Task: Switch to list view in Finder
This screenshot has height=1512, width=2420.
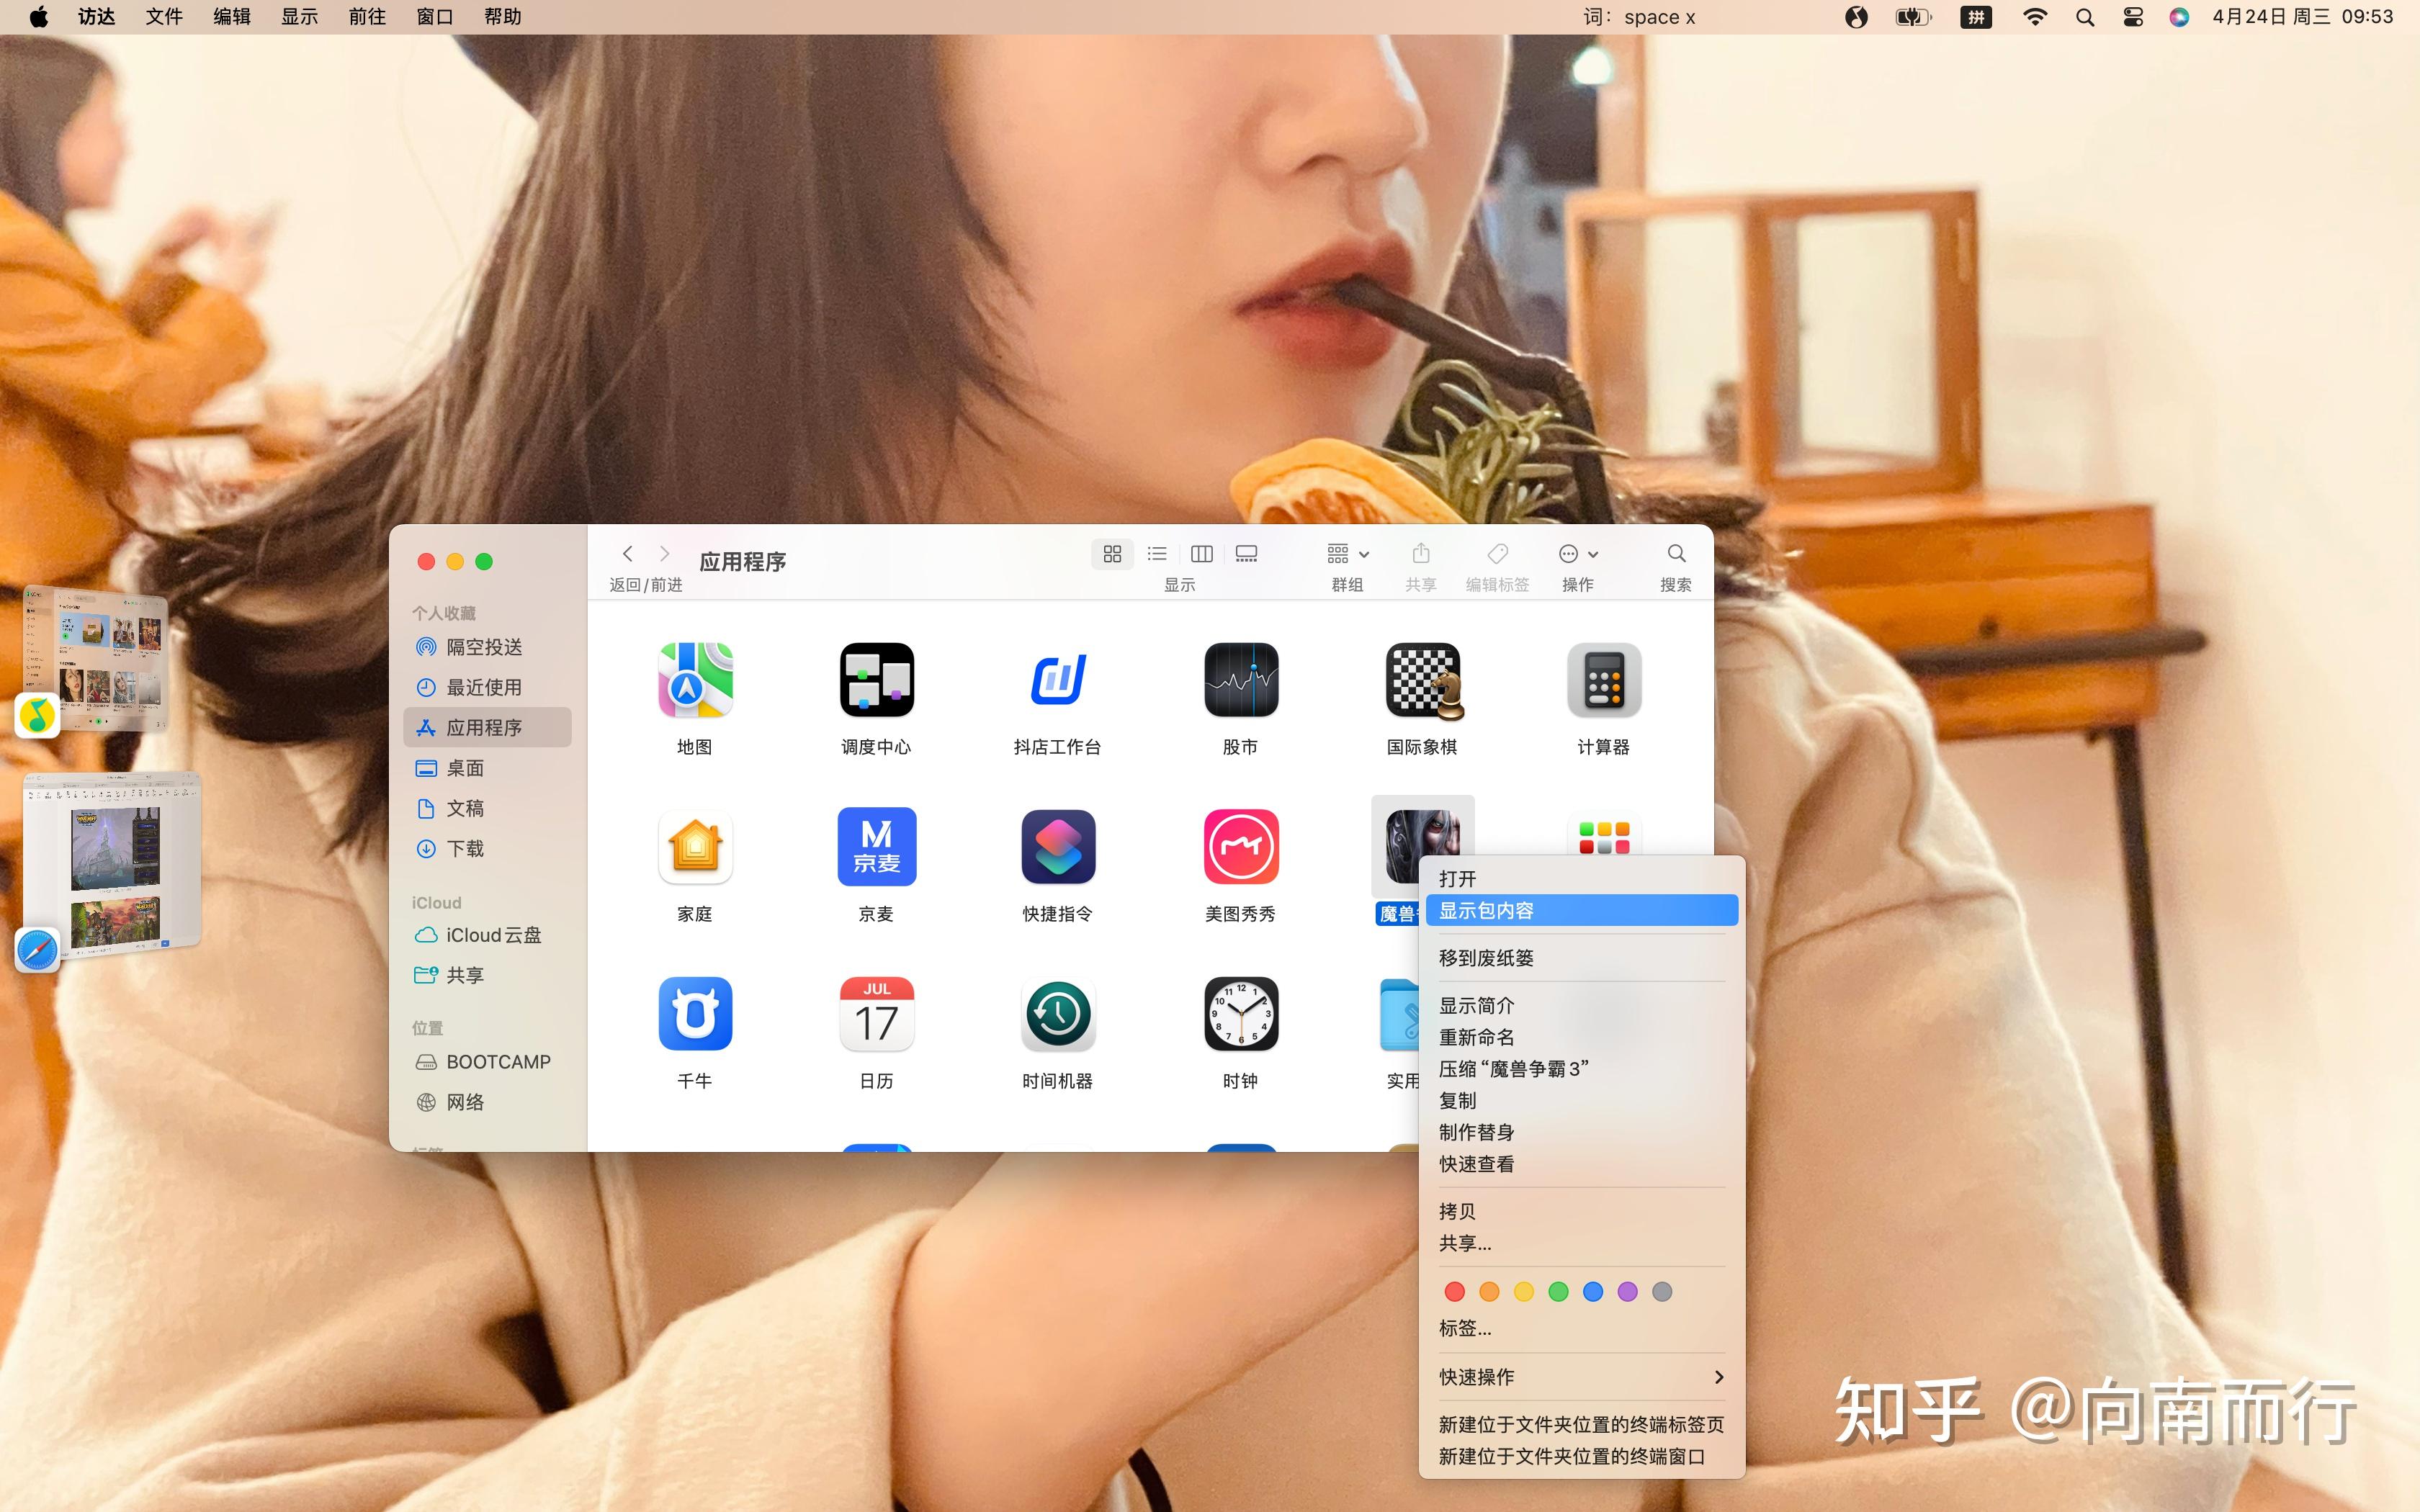Action: pyautogui.click(x=1157, y=553)
